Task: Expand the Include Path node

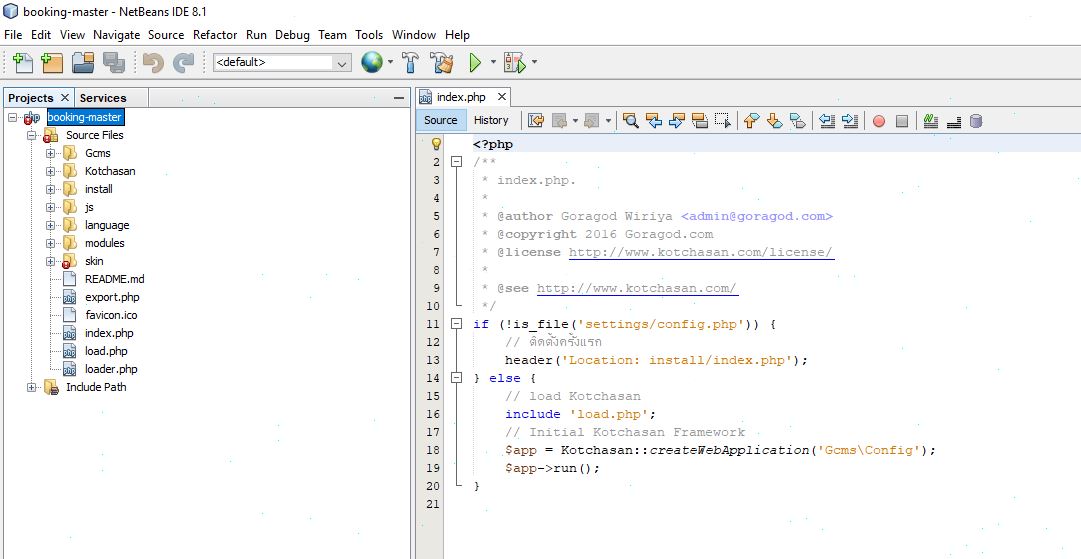Action: [31, 387]
